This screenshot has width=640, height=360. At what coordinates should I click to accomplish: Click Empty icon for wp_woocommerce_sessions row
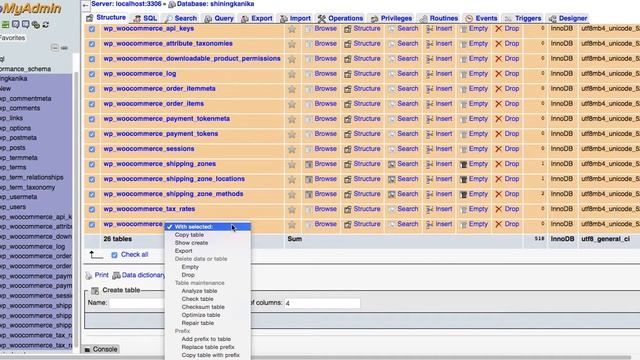(x=463, y=149)
